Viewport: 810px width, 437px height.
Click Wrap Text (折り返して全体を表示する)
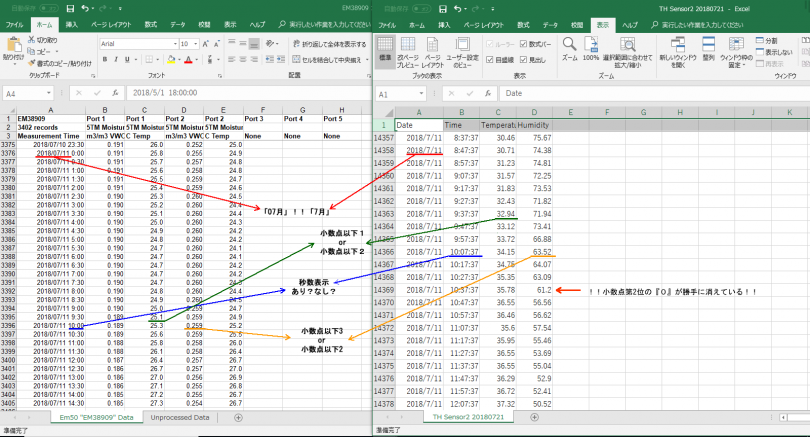click(x=330, y=44)
